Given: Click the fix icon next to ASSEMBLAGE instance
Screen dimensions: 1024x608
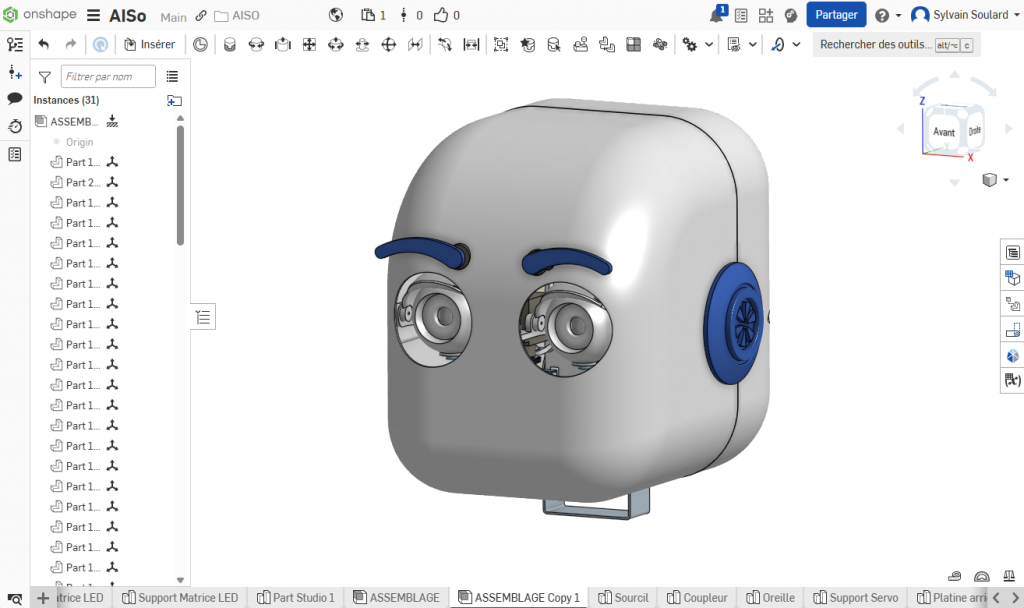Looking at the screenshot, I should (112, 121).
